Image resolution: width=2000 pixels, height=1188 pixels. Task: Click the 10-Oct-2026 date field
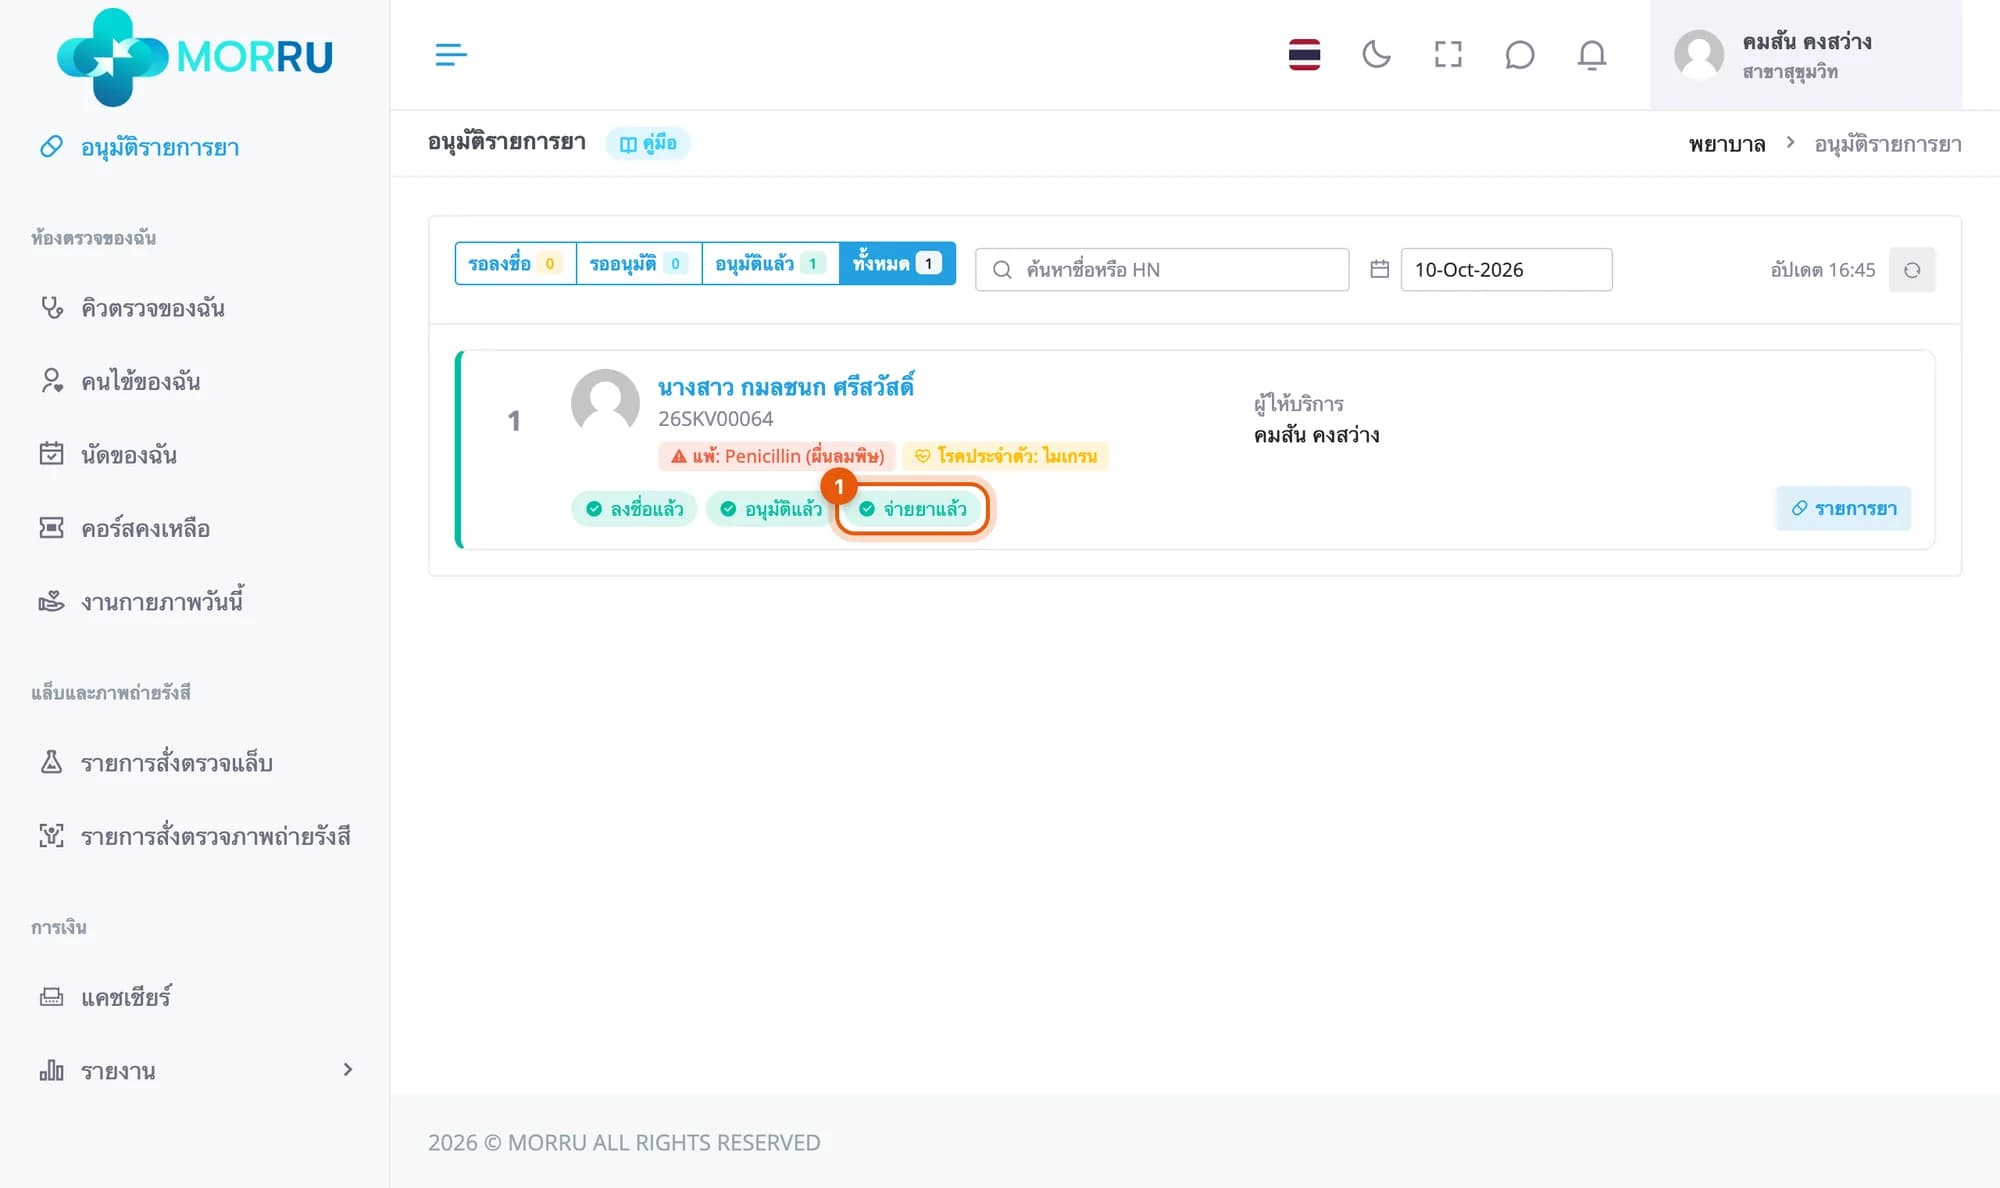1506,270
